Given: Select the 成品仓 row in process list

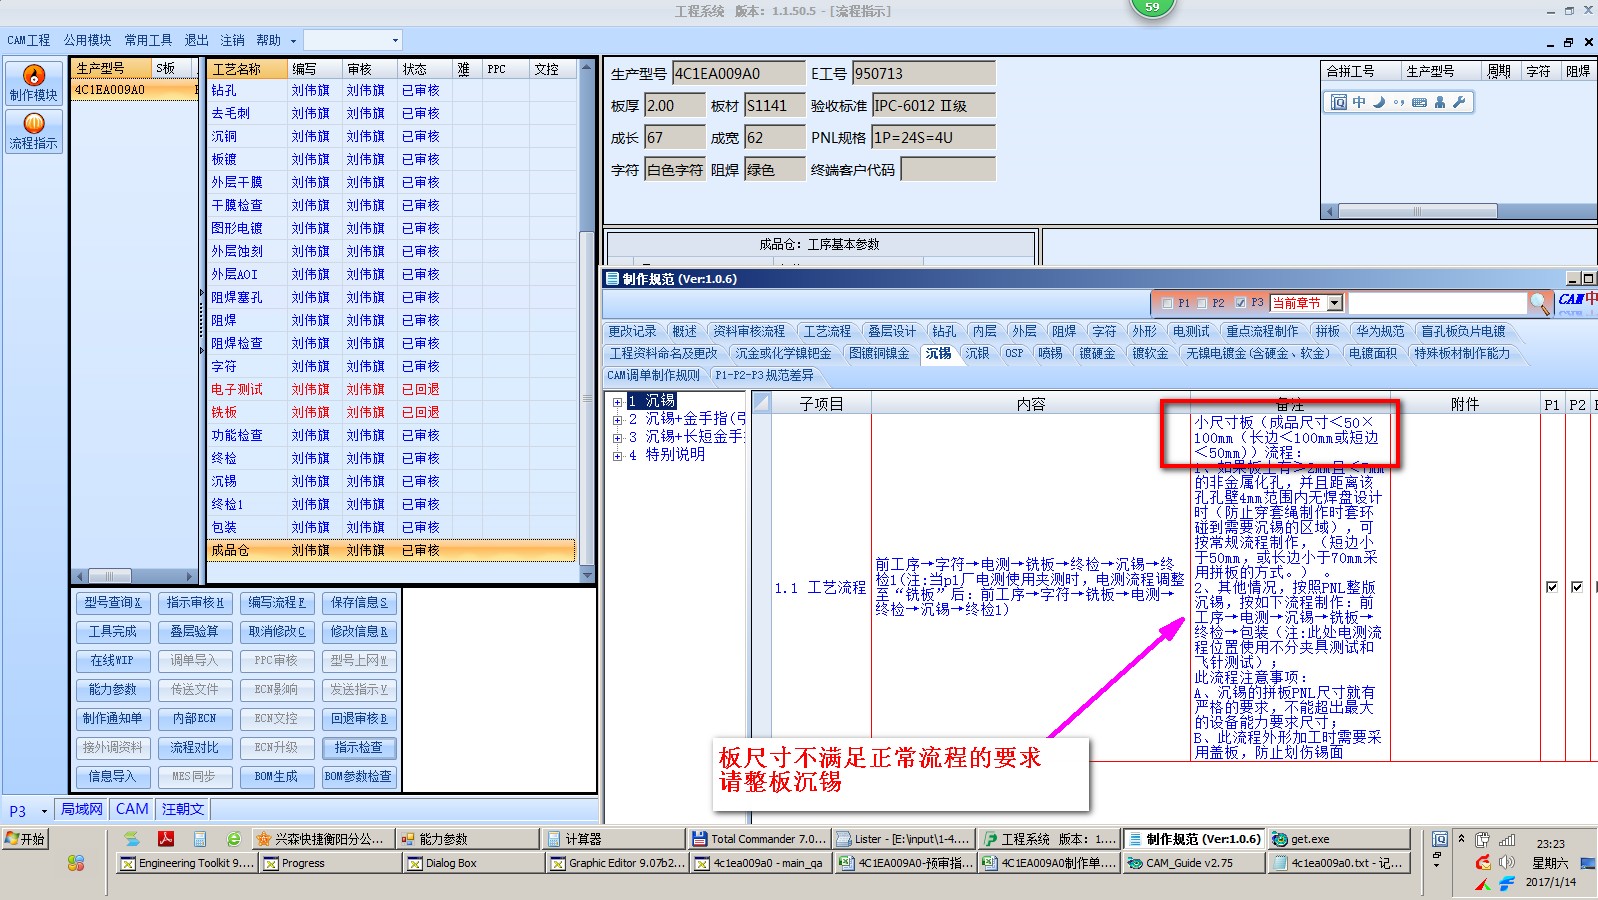Looking at the screenshot, I should 391,550.
